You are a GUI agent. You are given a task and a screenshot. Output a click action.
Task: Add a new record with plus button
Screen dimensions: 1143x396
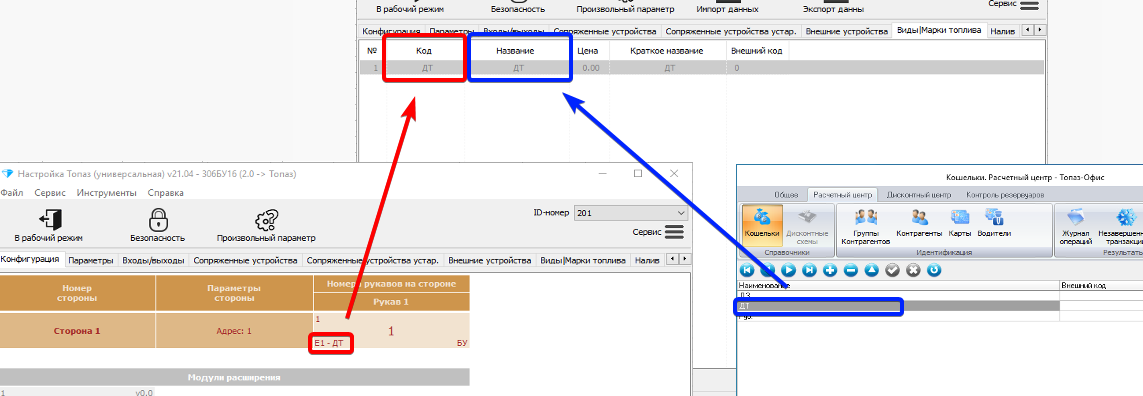point(830,271)
